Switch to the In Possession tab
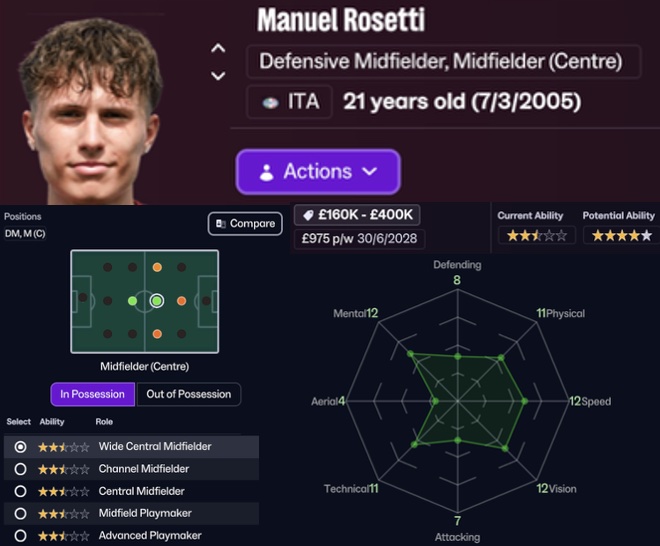The width and height of the screenshot is (660, 546). coord(92,394)
